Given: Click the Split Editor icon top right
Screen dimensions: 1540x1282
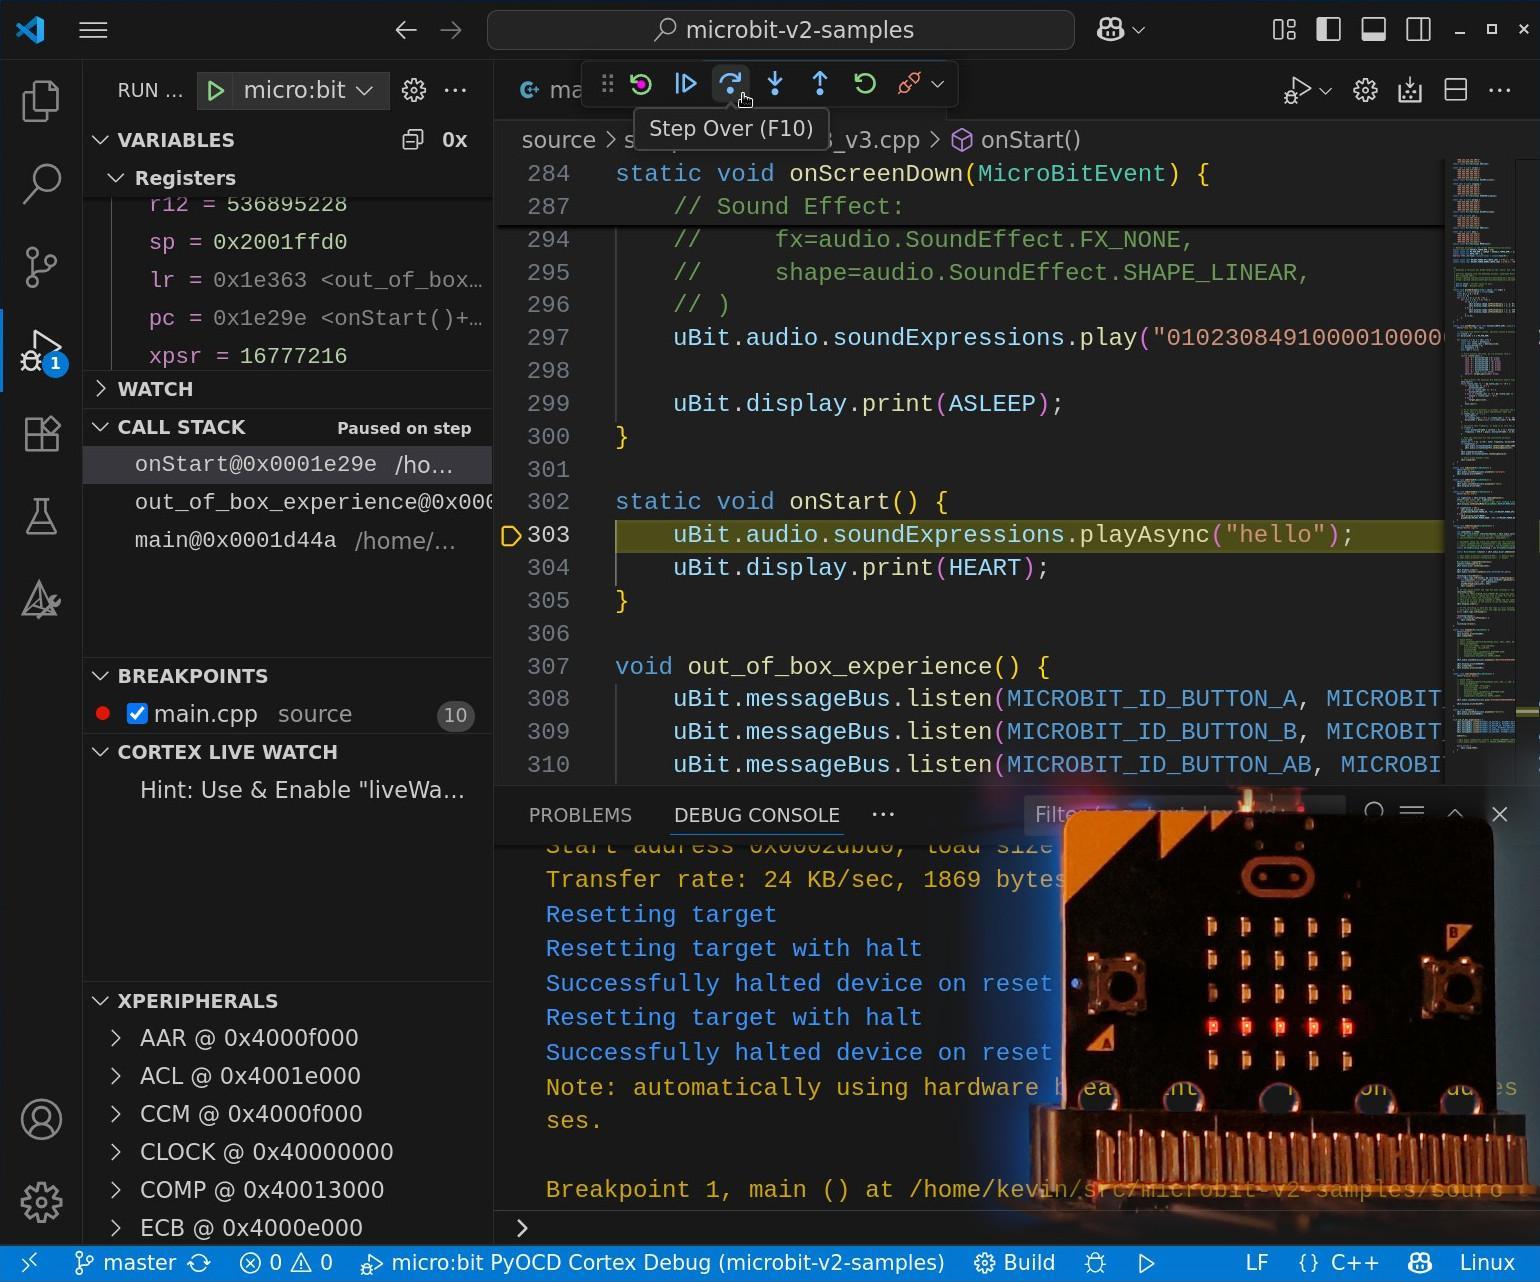Looking at the screenshot, I should click(1455, 90).
